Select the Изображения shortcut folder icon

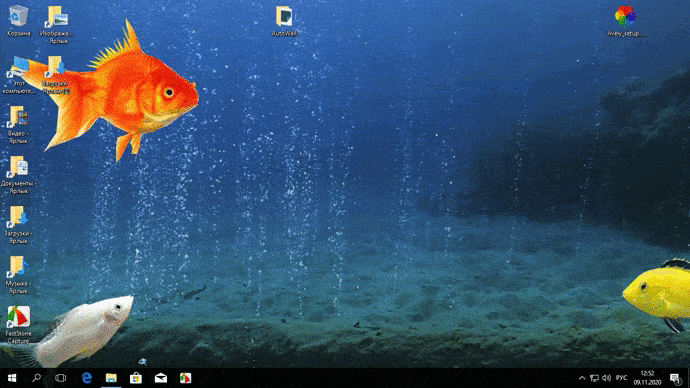[57, 24]
